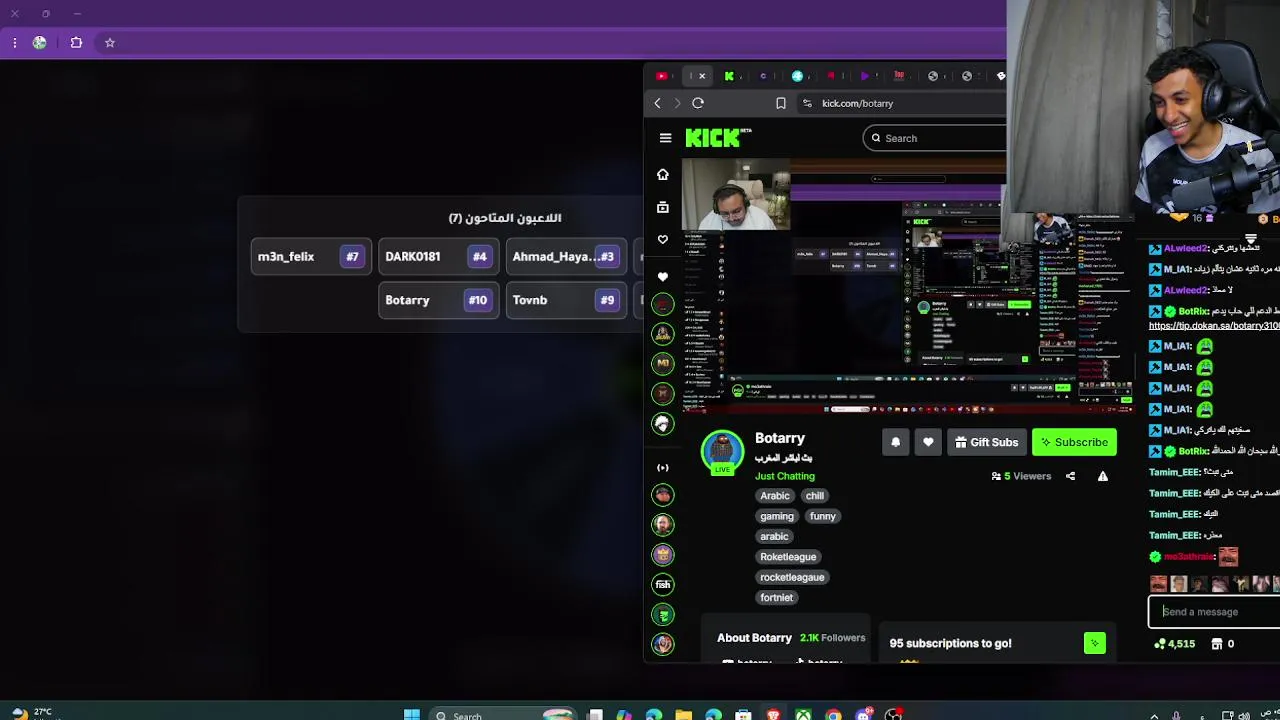
Task: Select the gaming tag
Action: (776, 516)
